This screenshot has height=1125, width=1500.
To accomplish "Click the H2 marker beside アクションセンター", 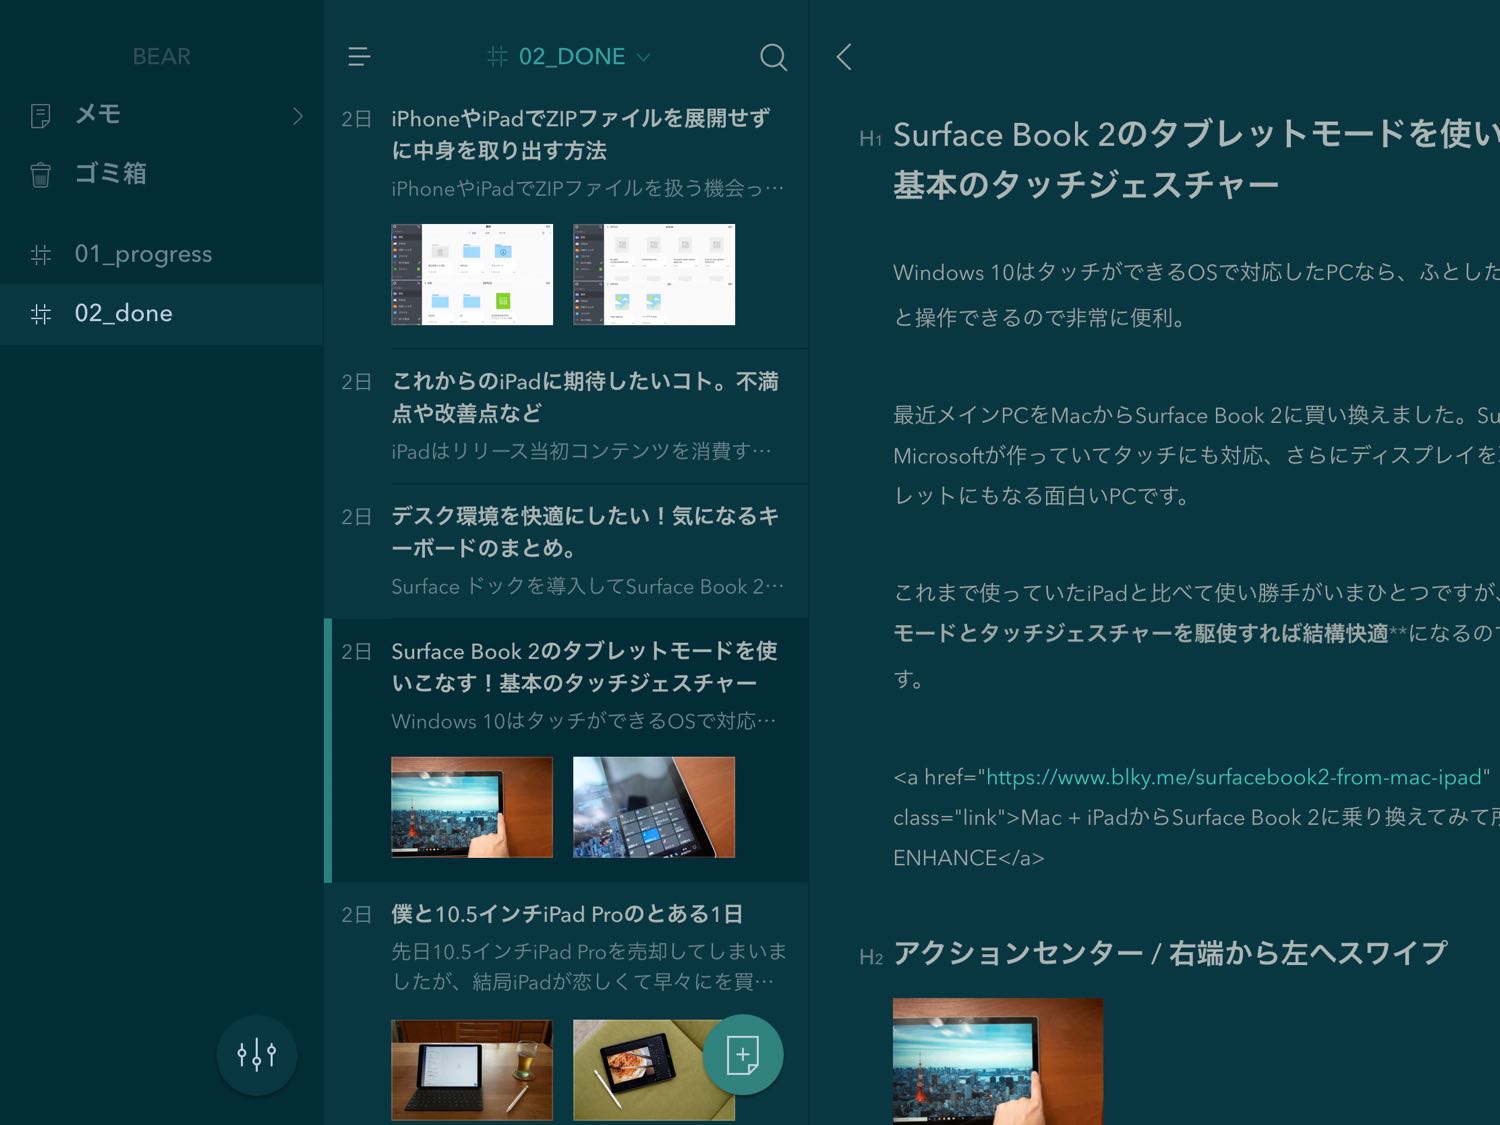I will (871, 957).
